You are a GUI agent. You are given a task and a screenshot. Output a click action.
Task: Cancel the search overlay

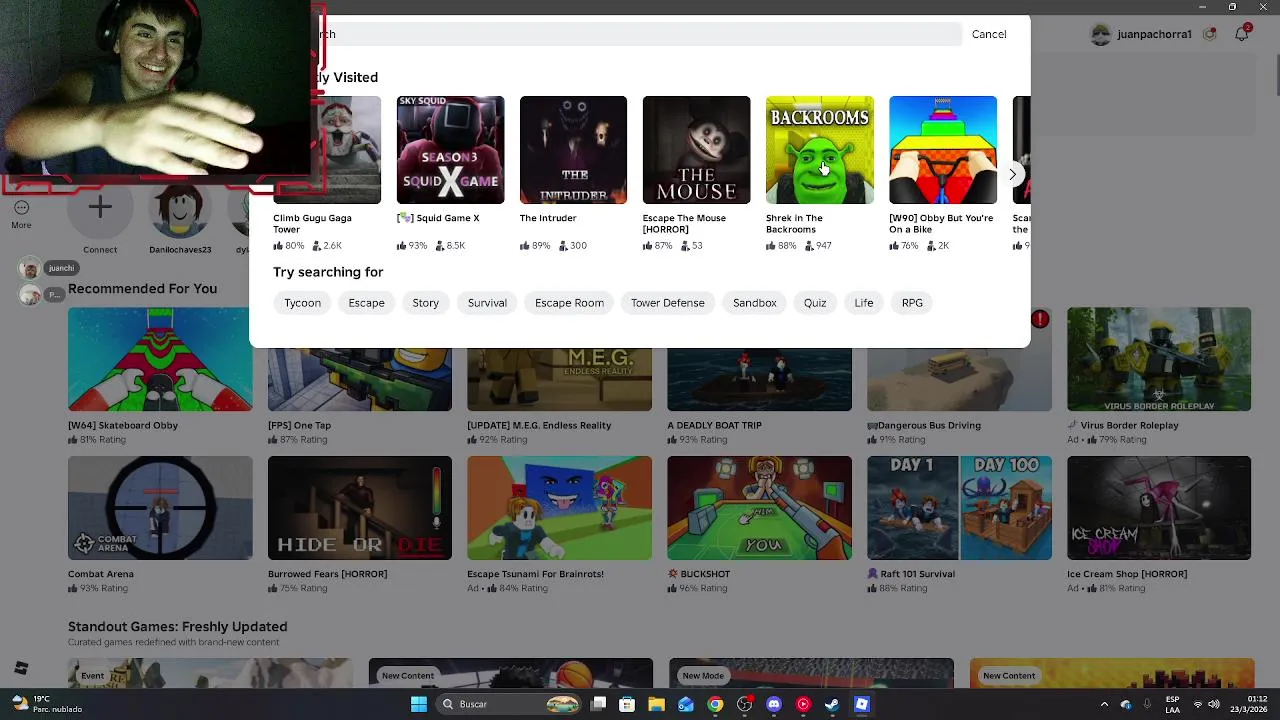(989, 34)
